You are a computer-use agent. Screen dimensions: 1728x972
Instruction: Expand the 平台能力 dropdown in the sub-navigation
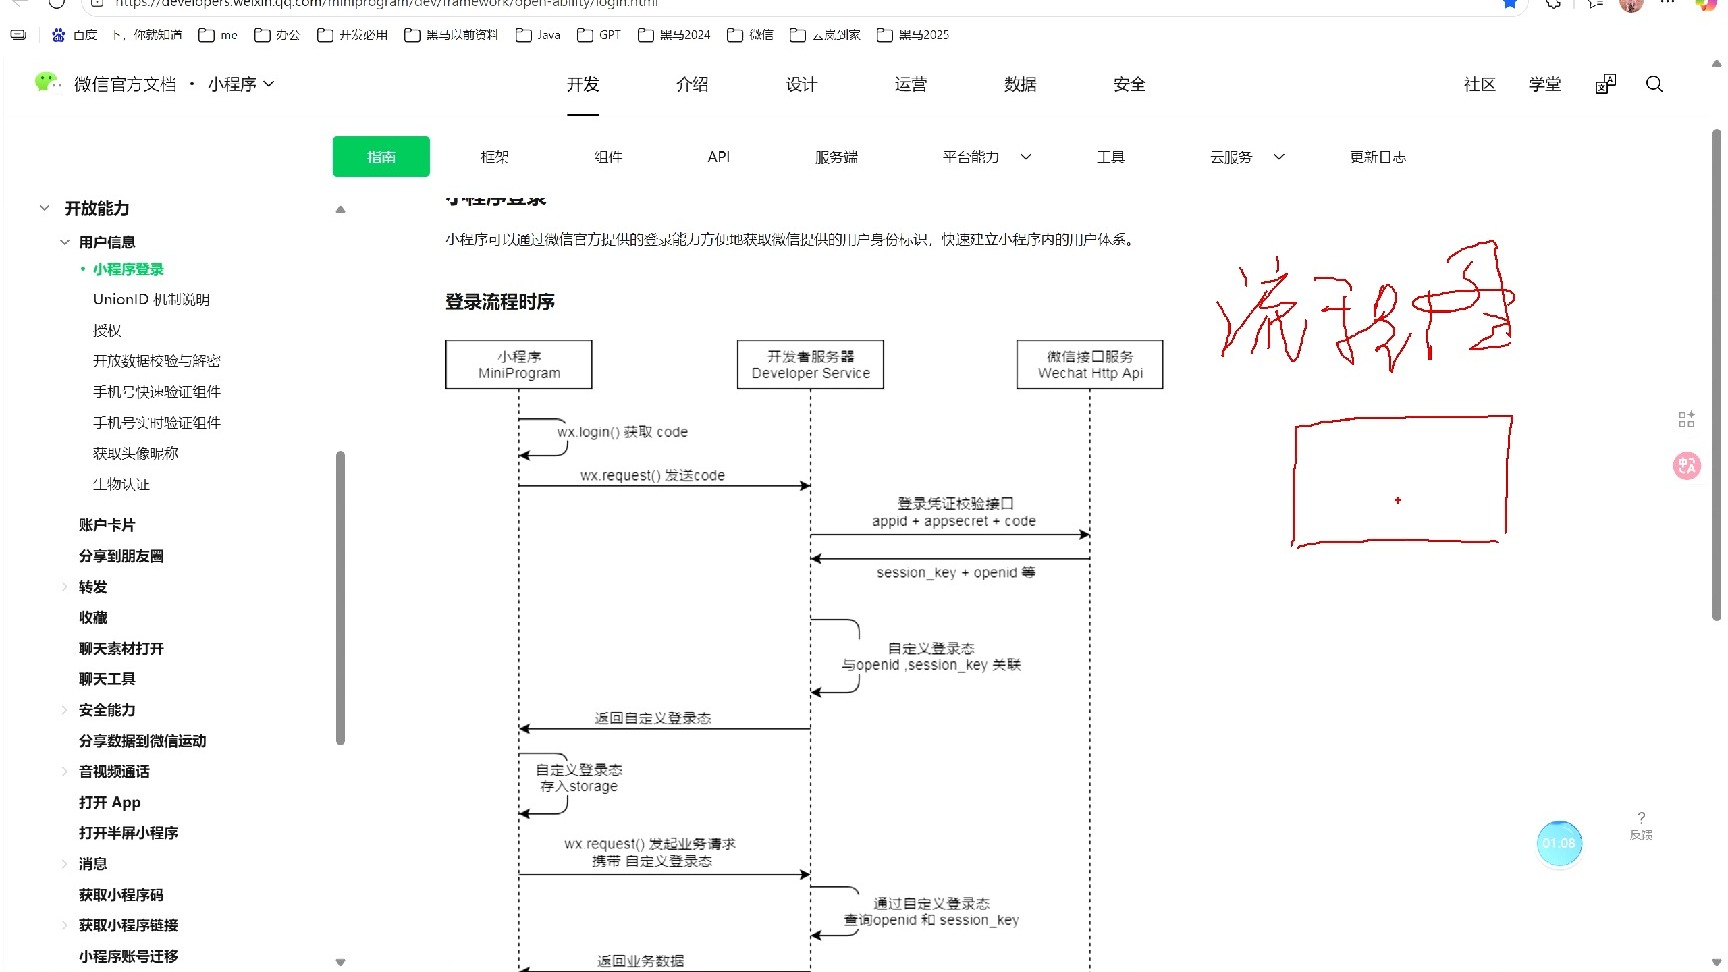coord(1026,157)
